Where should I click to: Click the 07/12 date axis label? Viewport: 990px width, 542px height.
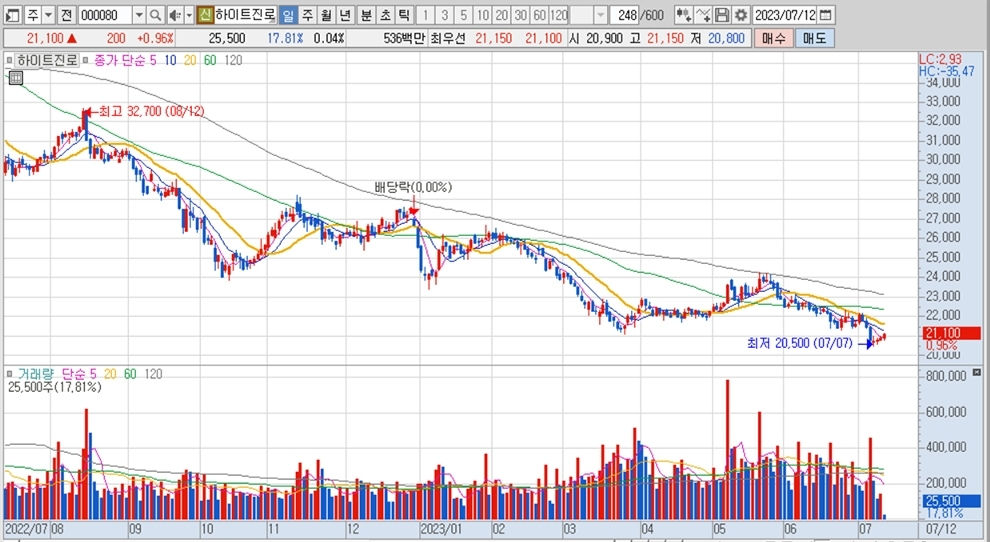click(941, 528)
